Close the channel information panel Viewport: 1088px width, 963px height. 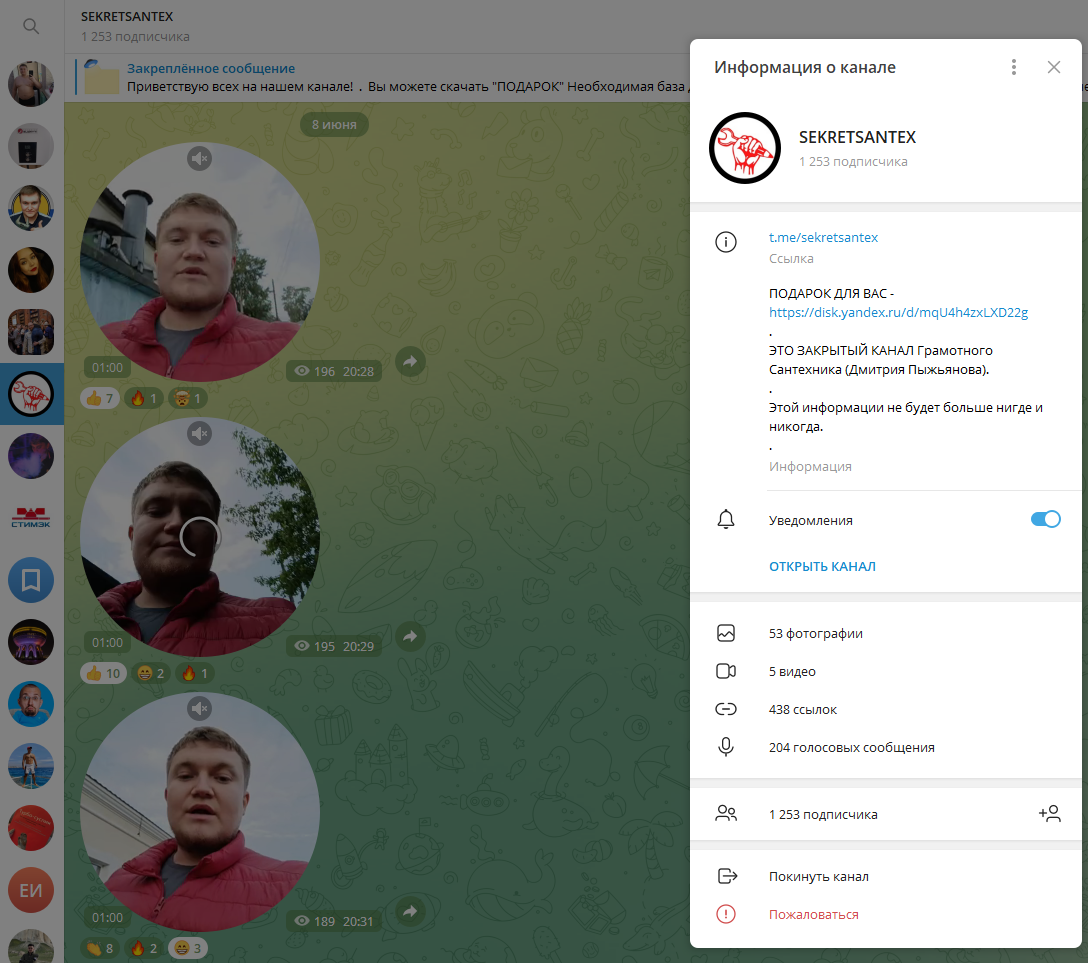click(x=1053, y=67)
